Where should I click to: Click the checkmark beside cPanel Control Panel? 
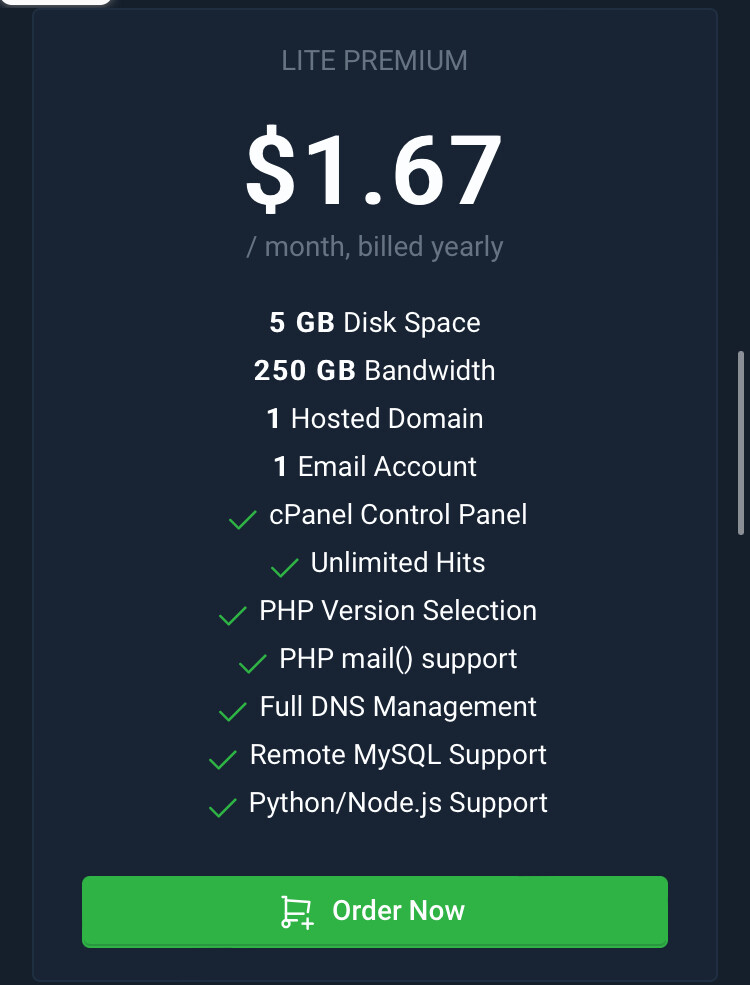point(241,519)
